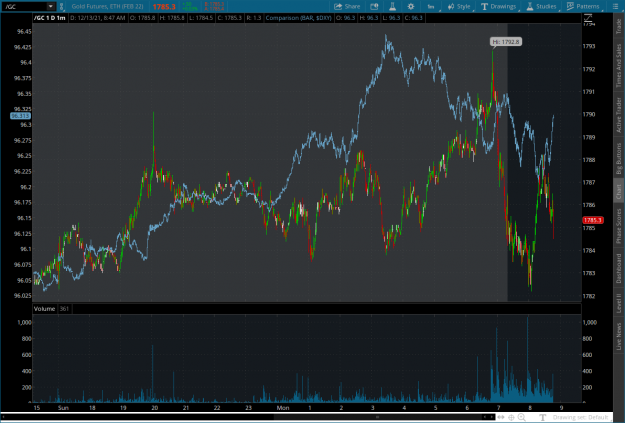This screenshot has width=625, height=423.
Task: Click the R: 1.3 range value
Action: (x=254, y=18)
